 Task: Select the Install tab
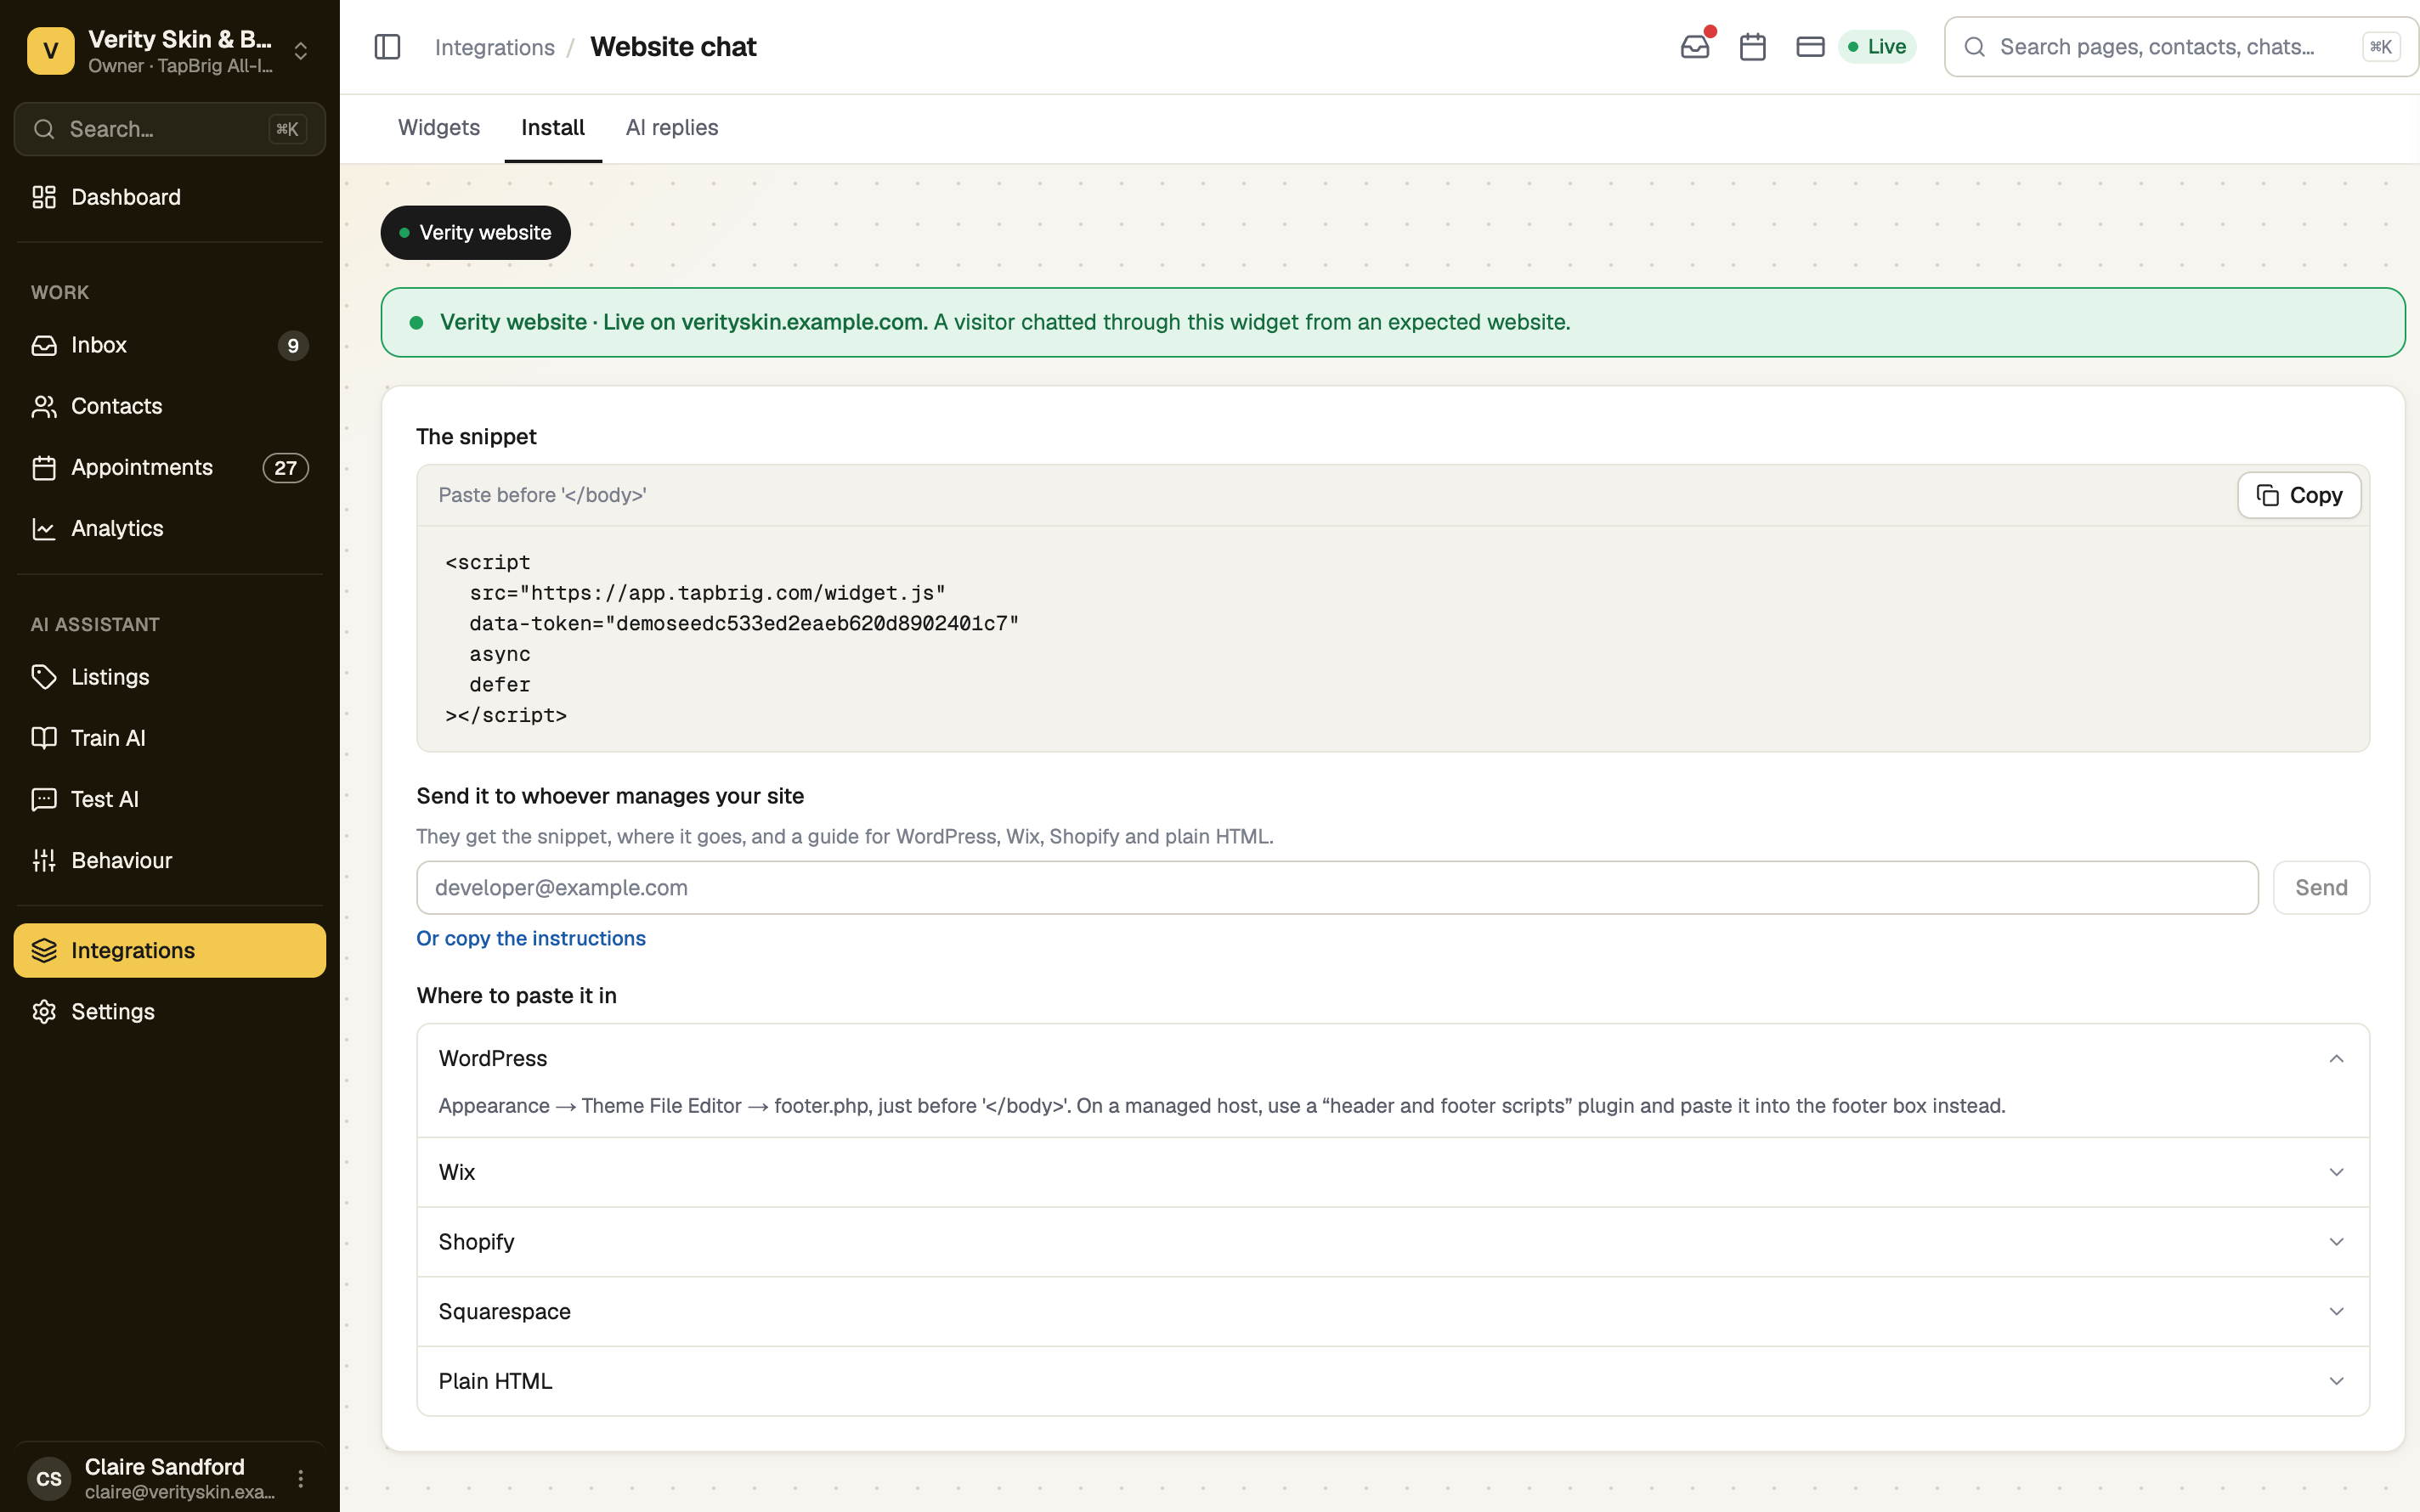point(553,128)
